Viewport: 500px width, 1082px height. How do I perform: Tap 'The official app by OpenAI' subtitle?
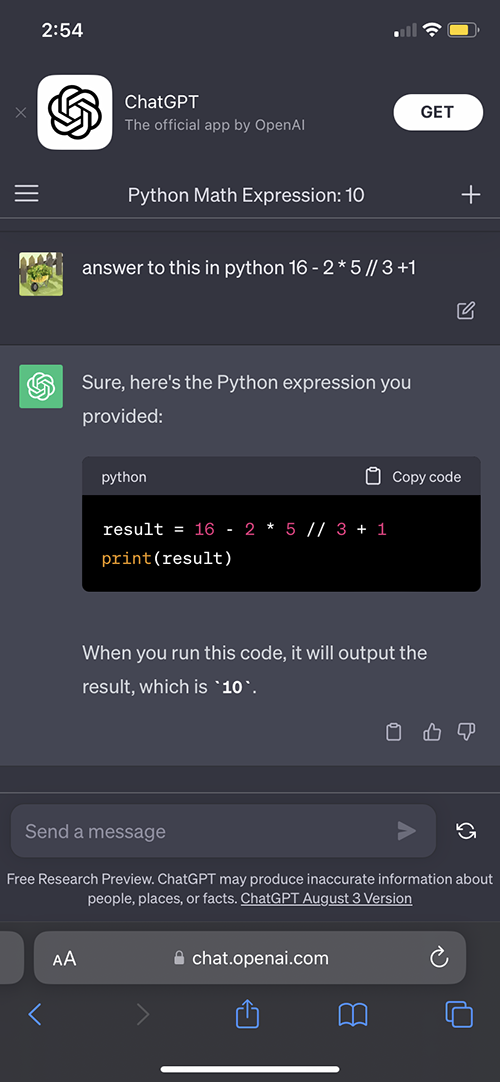click(214, 125)
